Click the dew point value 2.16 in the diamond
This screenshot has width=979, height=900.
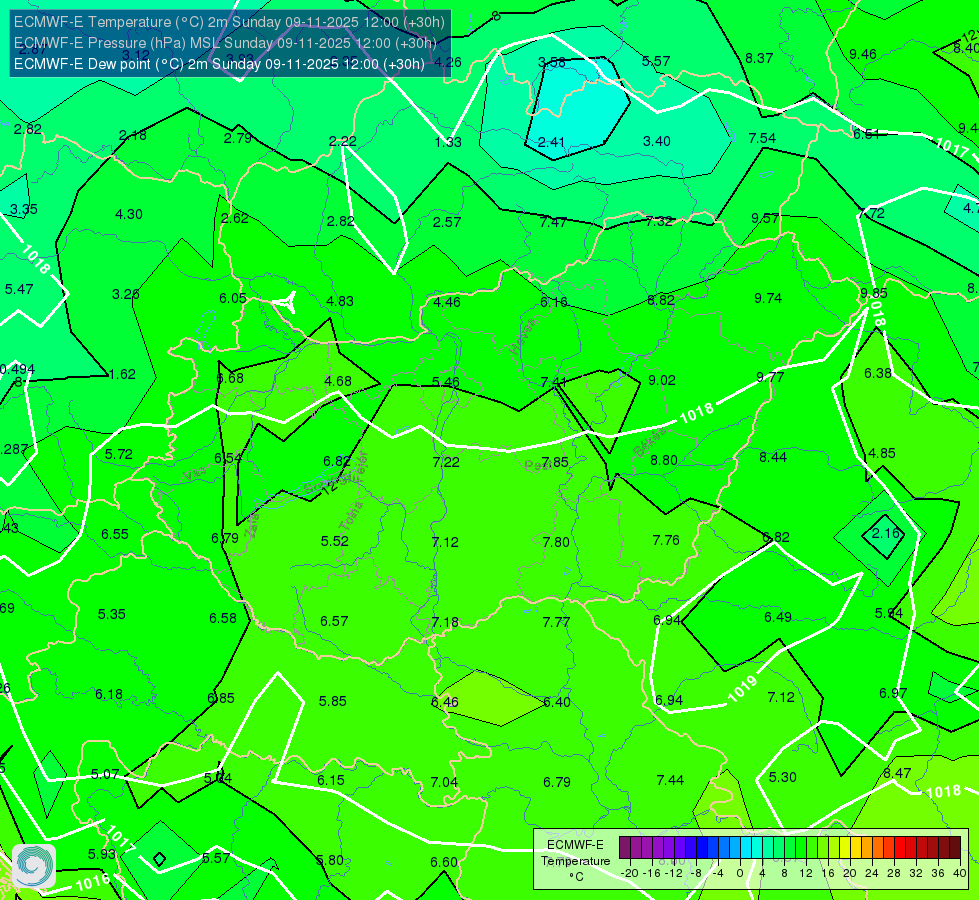click(x=885, y=533)
